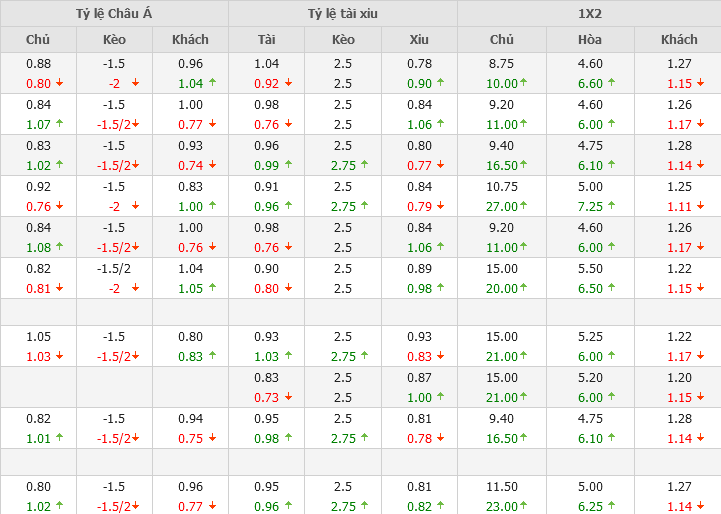Click the 10.75 odds value
Viewport: 721px width, 514px height.
[x=502, y=186]
